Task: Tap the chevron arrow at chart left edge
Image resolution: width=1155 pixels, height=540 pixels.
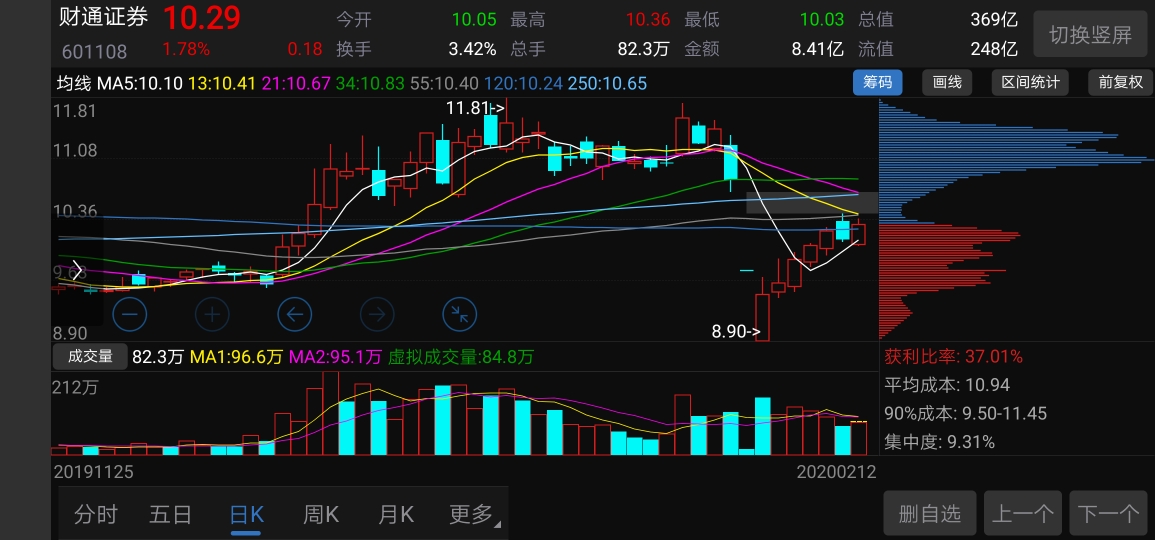Action: click(77, 271)
